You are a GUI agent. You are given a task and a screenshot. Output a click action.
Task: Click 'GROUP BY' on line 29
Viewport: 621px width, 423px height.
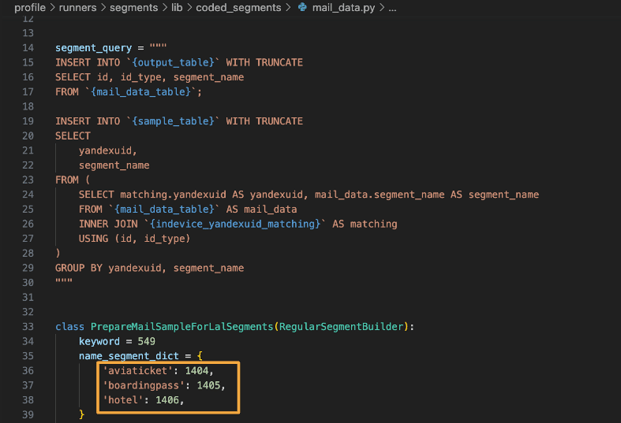(79, 268)
